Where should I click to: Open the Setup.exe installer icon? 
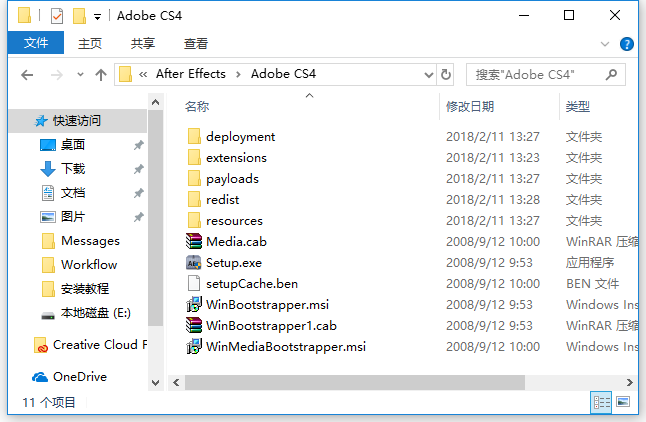tap(194, 263)
